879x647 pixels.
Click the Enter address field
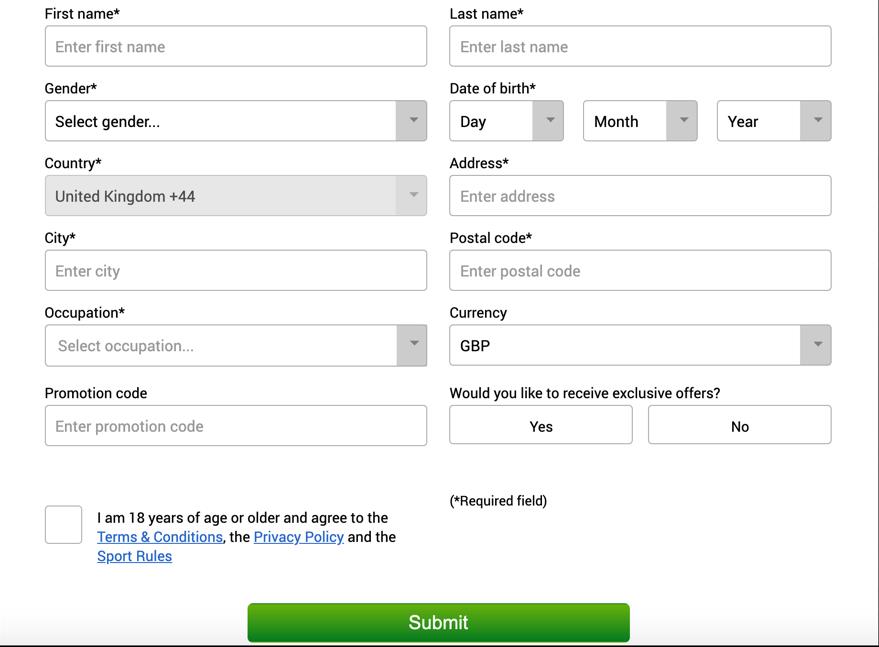[x=640, y=196]
